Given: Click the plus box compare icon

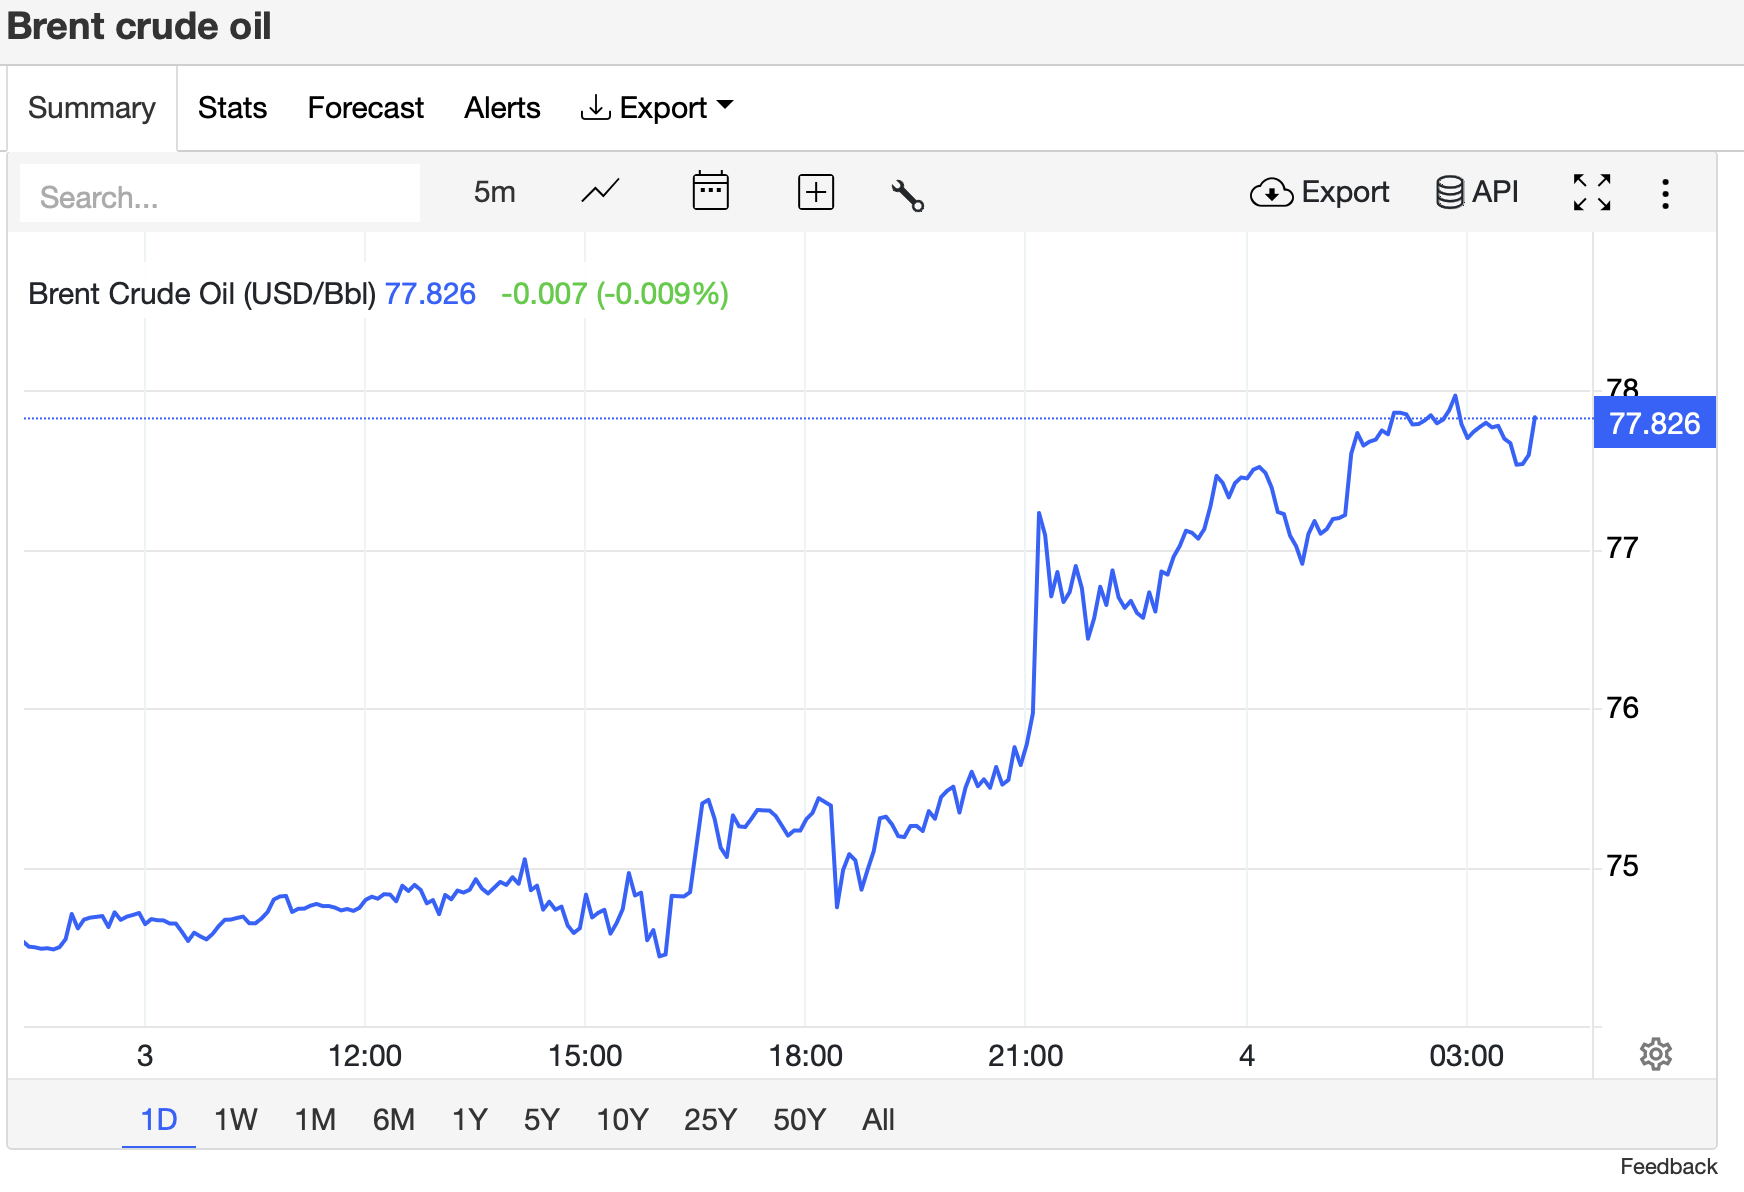Looking at the screenshot, I should click(816, 191).
